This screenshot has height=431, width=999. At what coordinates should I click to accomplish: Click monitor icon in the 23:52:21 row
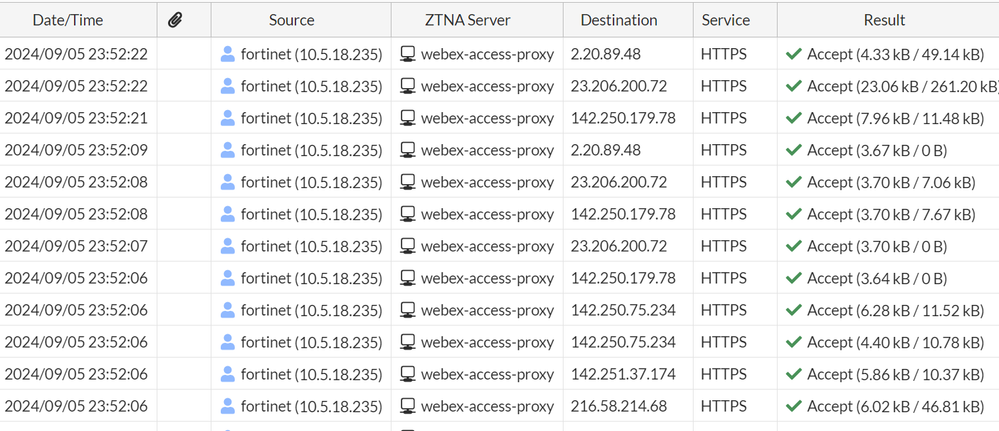408,118
